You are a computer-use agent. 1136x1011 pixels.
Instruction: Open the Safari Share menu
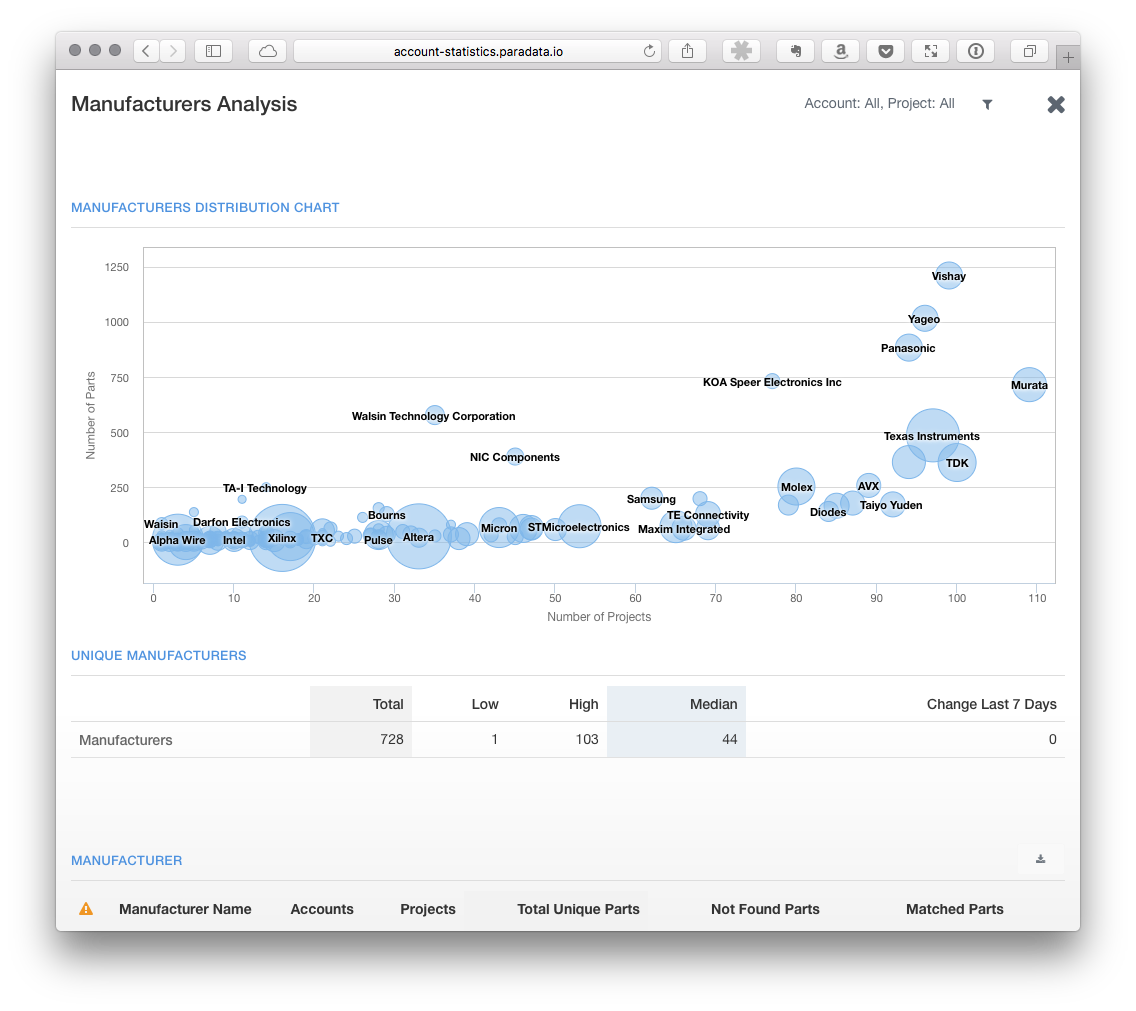[687, 51]
